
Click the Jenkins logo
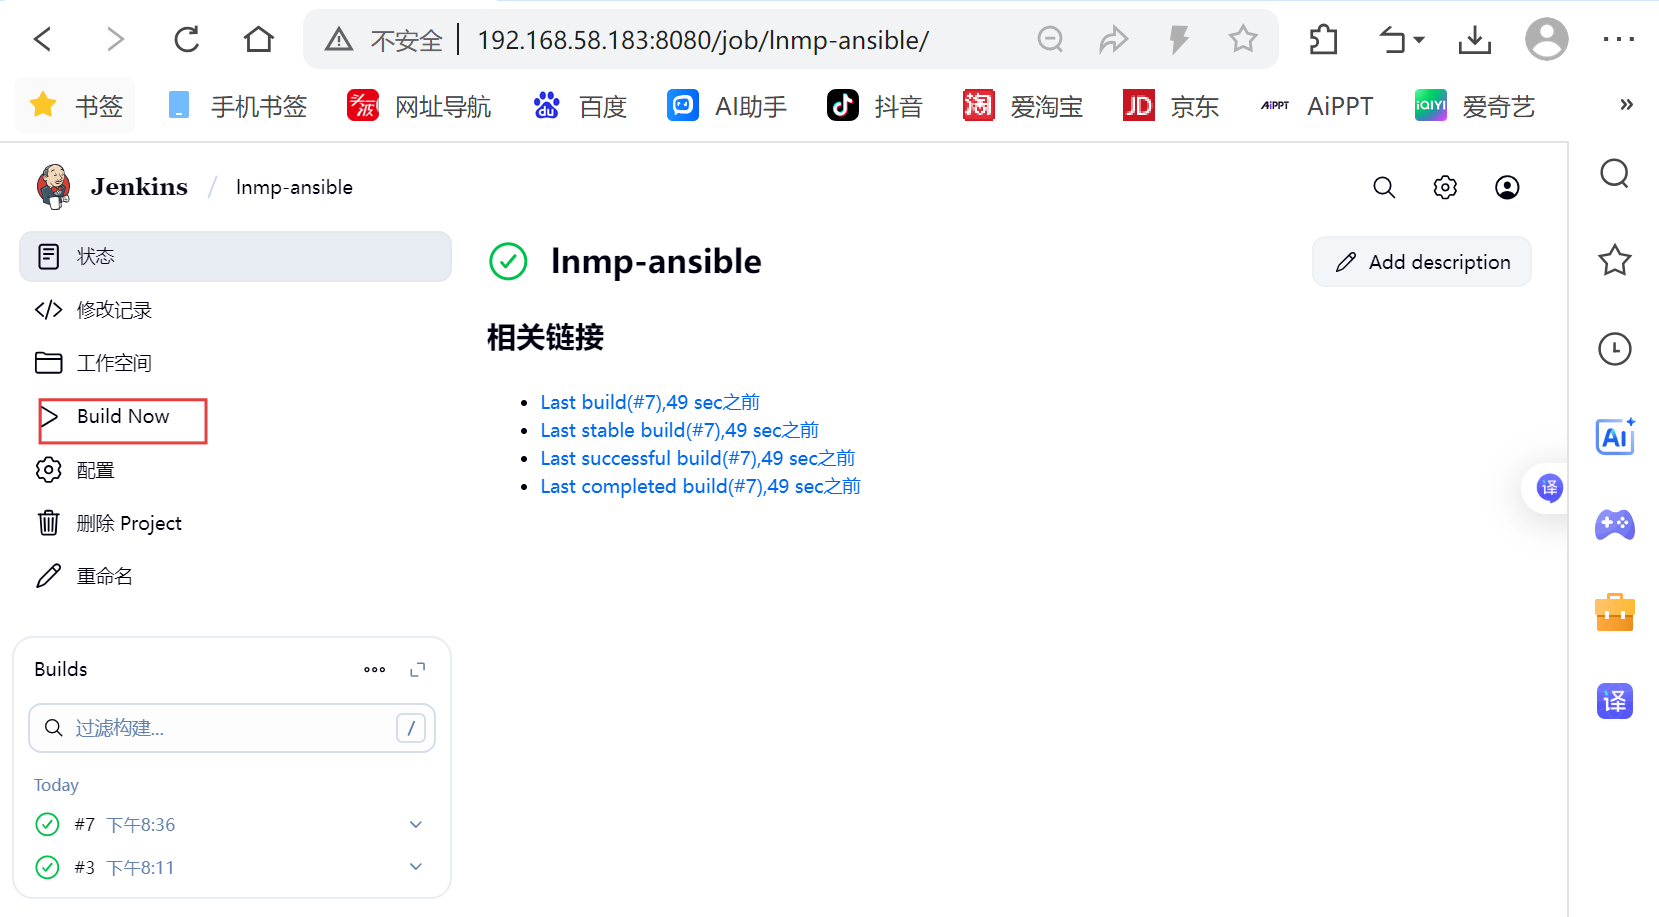pos(54,187)
